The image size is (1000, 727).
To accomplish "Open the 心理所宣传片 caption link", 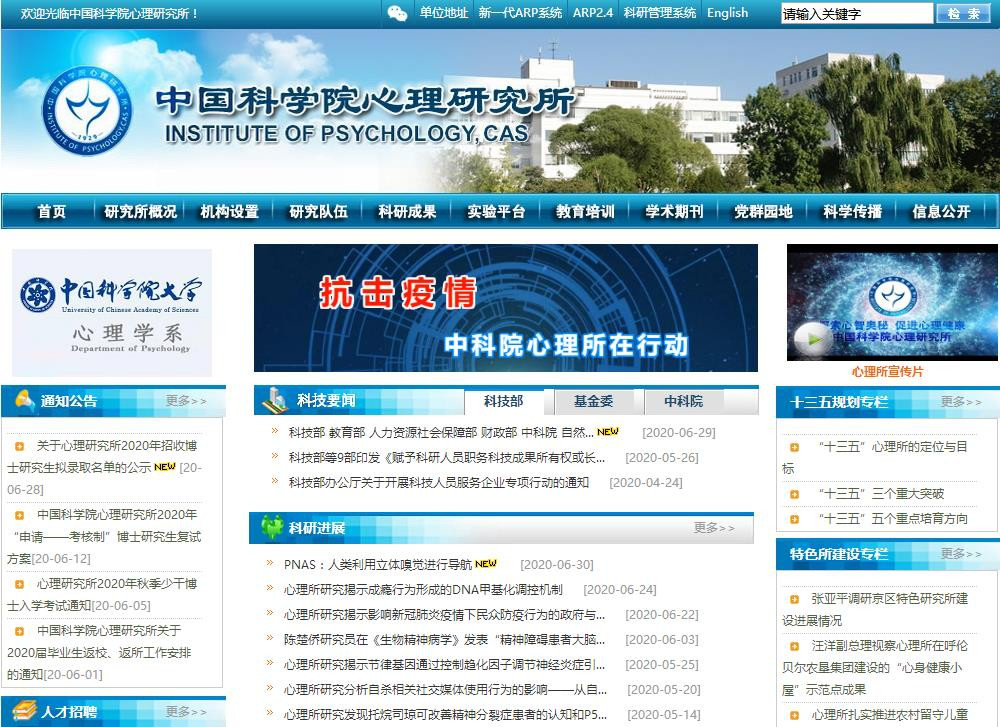I will [x=887, y=372].
